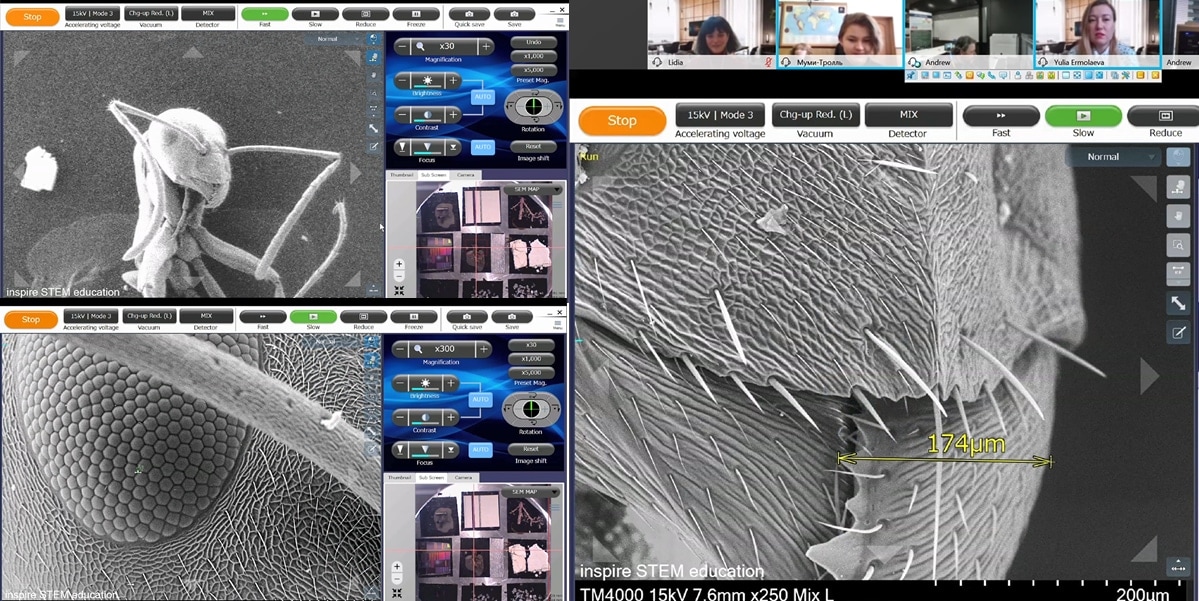This screenshot has width=1199, height=601.
Task: Toggle focus AUTO in bottom-left window
Action: tap(481, 450)
